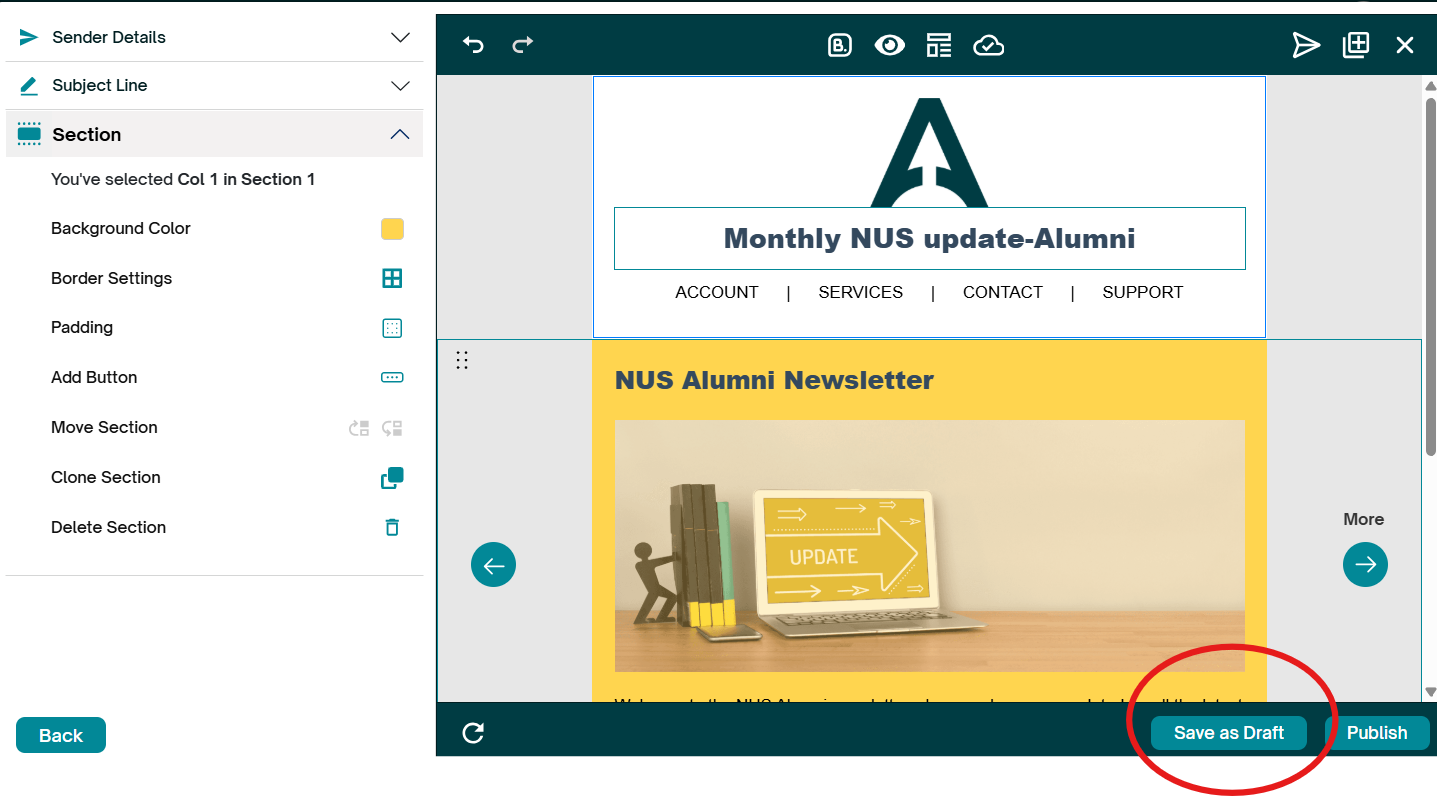This screenshot has height=797, width=1437.
Task: Click the scrollbar down arrow
Action: 1430,692
